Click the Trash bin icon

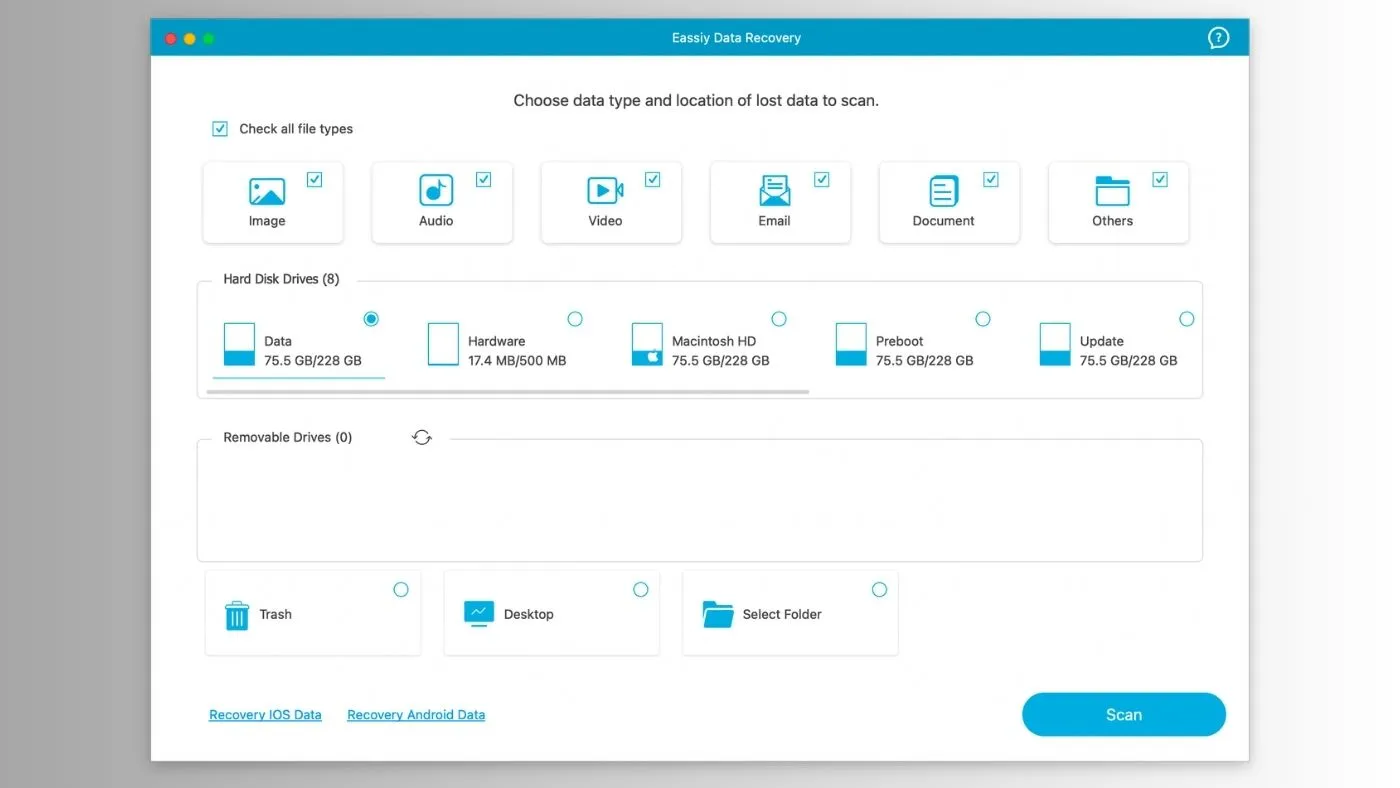[237, 615]
